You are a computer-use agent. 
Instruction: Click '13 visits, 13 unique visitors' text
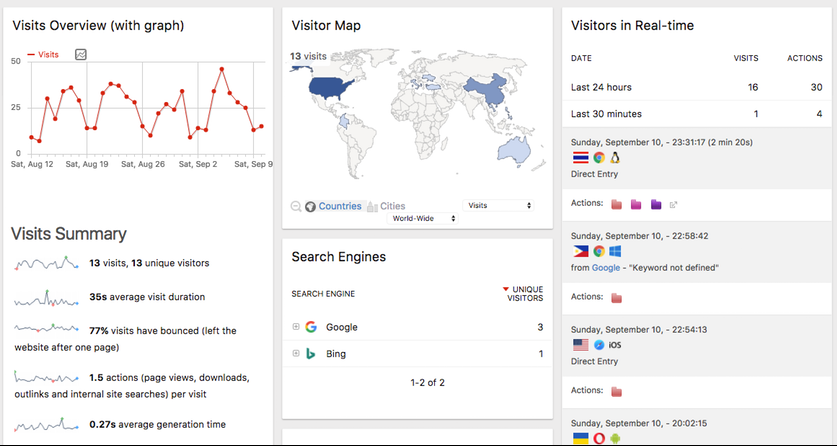(x=149, y=263)
